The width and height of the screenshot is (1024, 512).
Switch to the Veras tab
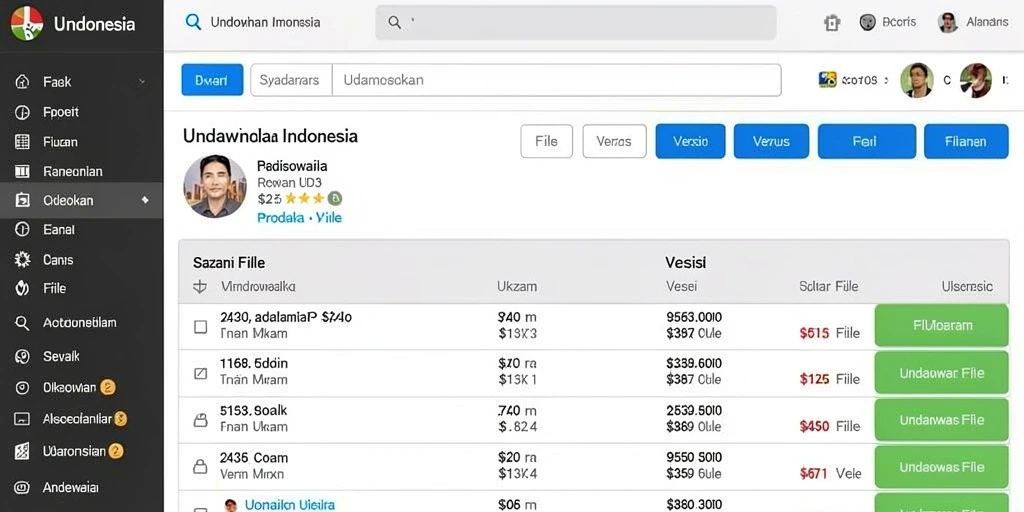615,141
